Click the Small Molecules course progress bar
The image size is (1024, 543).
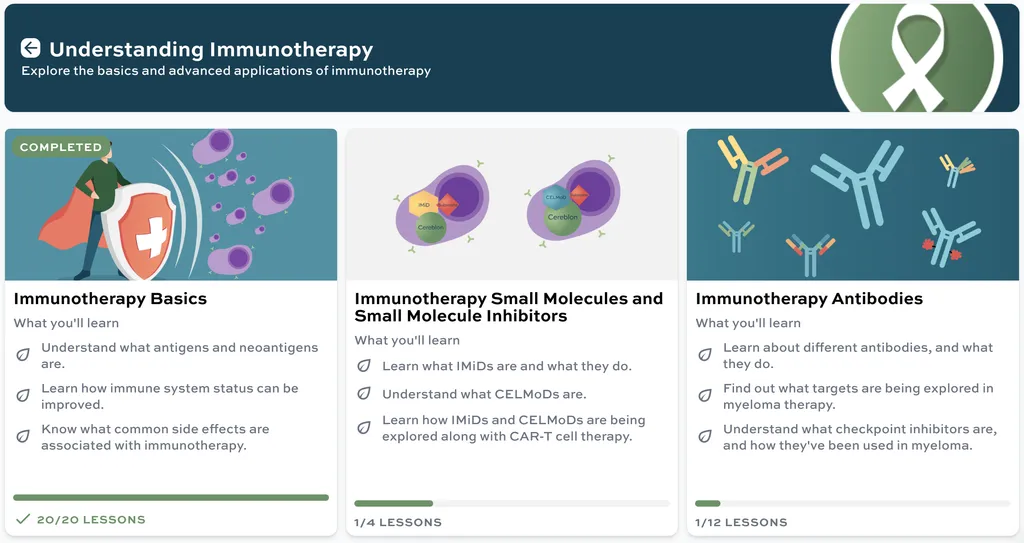512,503
